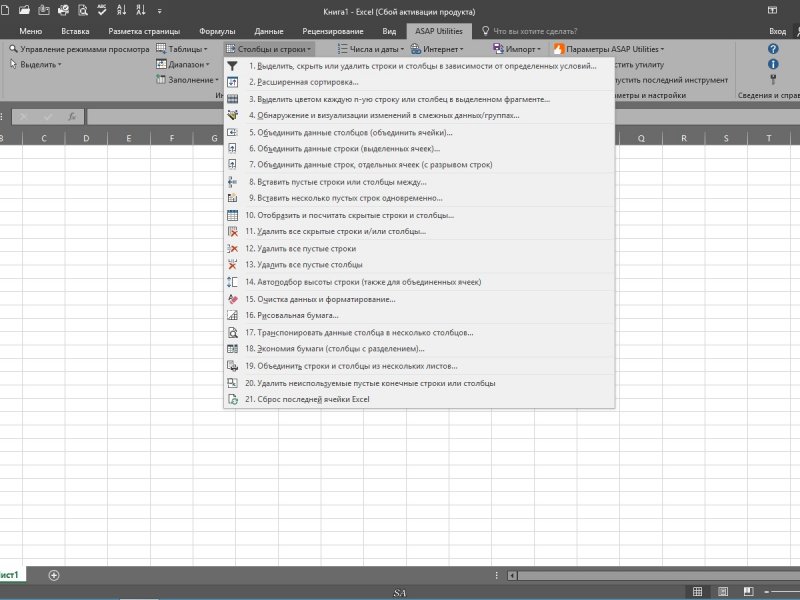This screenshot has height=600, width=800.
Task: Expand the Импорт dropdown
Action: [517, 49]
